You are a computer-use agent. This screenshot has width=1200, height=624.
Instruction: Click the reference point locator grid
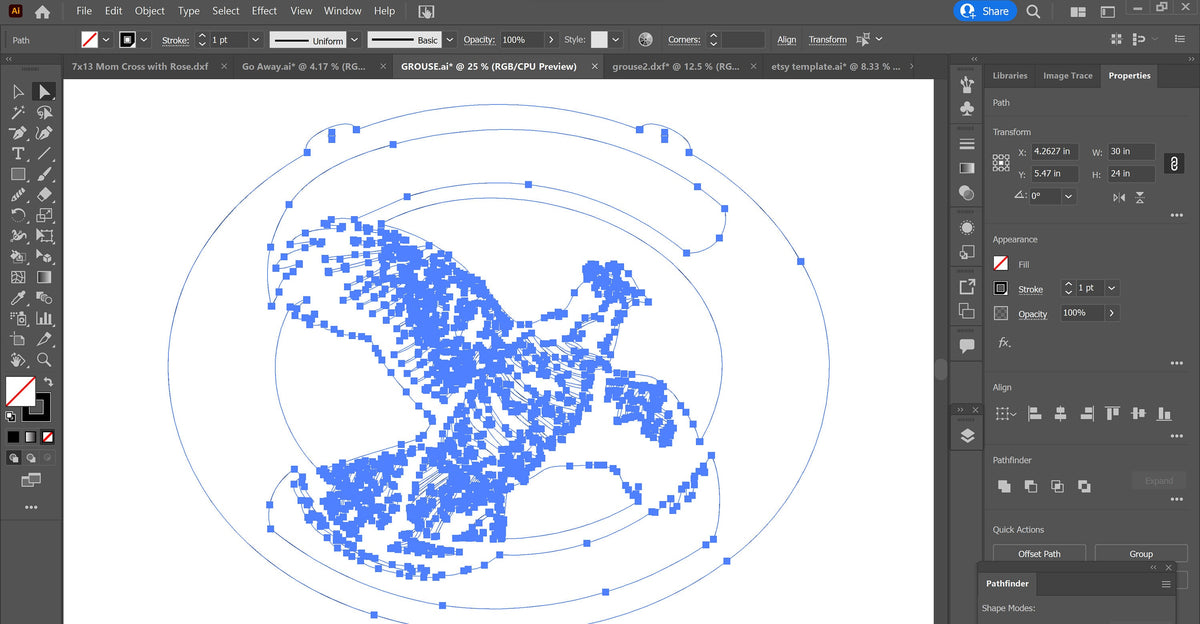point(1001,162)
